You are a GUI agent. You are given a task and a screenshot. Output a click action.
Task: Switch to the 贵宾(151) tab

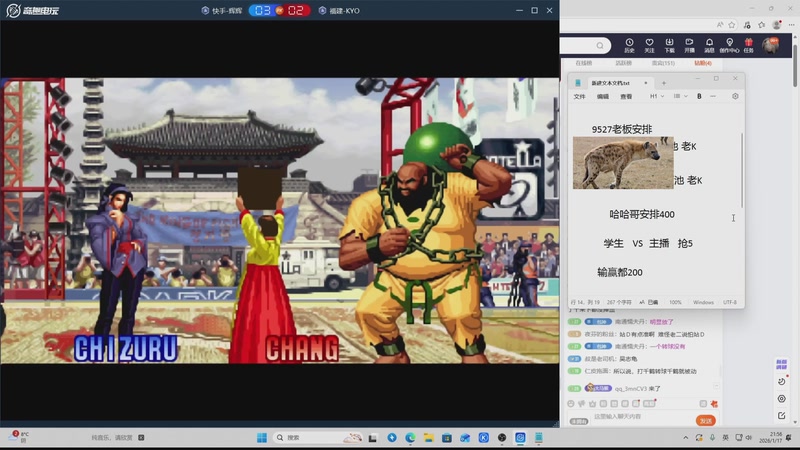(663, 63)
